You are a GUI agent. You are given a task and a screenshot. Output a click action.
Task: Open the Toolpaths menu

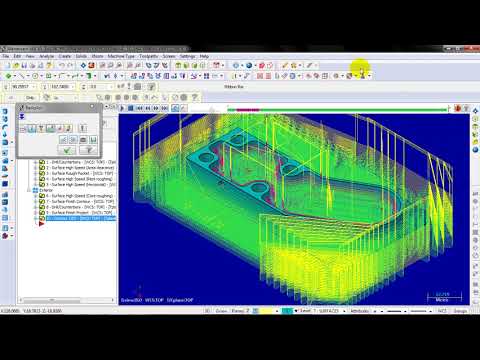pos(149,56)
